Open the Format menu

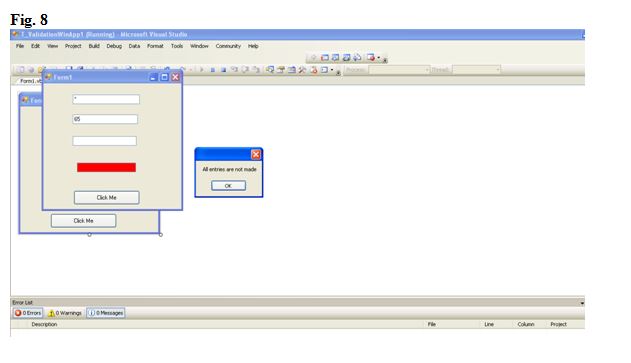155,46
